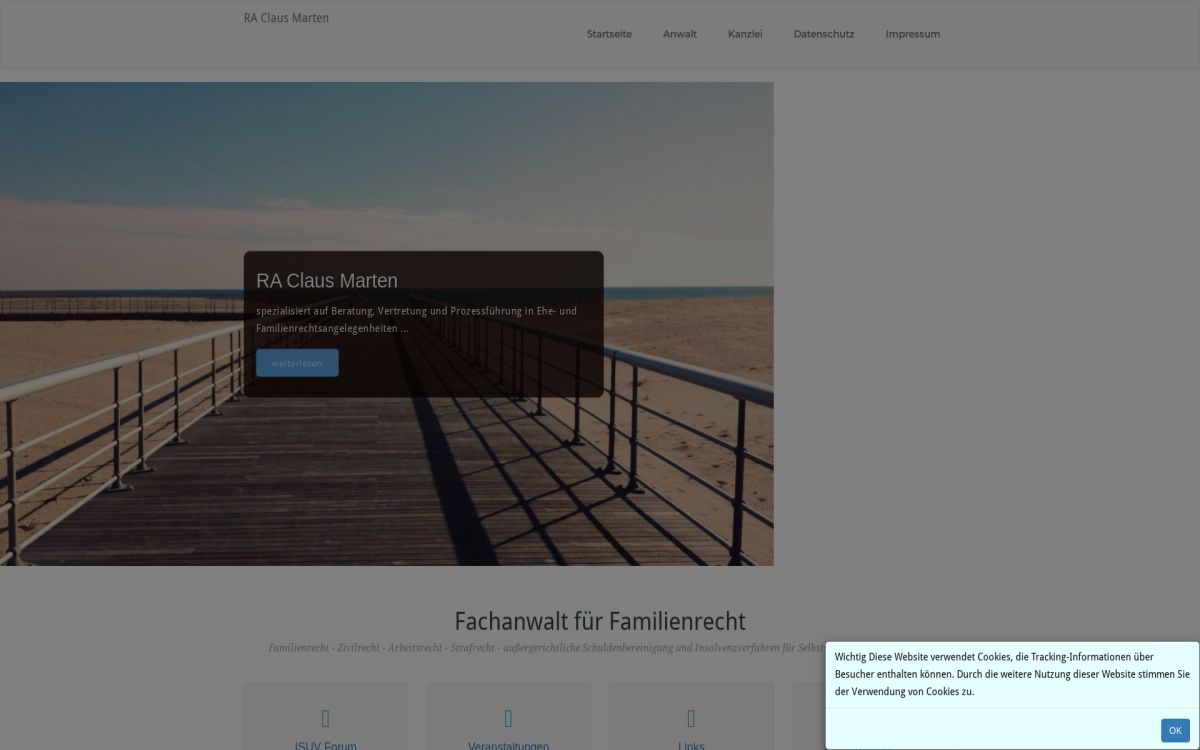Click the ISUV Forum icon

coord(325,717)
